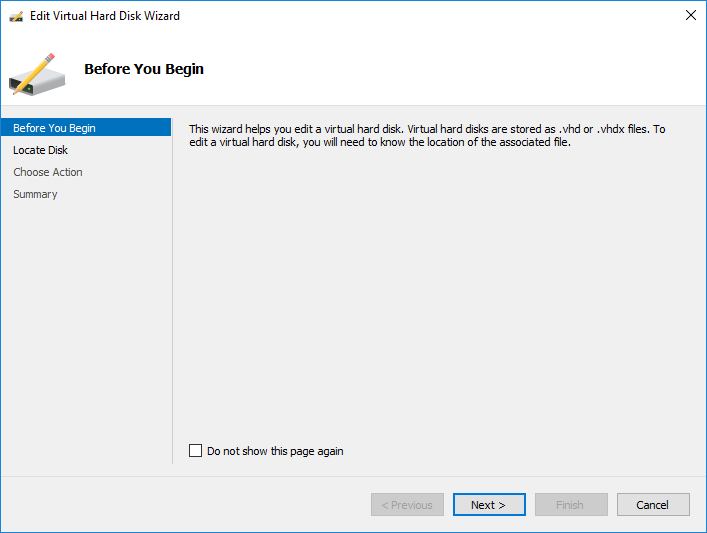
Task: Click the window title 'Edit Virtual Hard Disk Wizard'
Action: click(105, 16)
